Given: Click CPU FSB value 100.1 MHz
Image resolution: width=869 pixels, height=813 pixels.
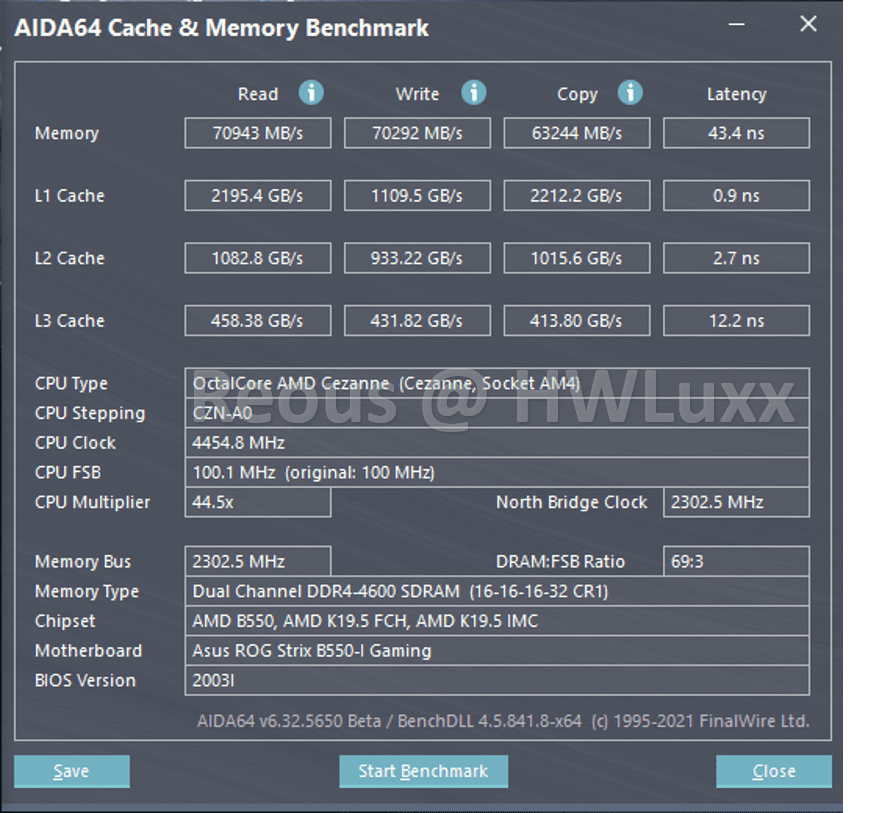Looking at the screenshot, I should tap(497, 473).
